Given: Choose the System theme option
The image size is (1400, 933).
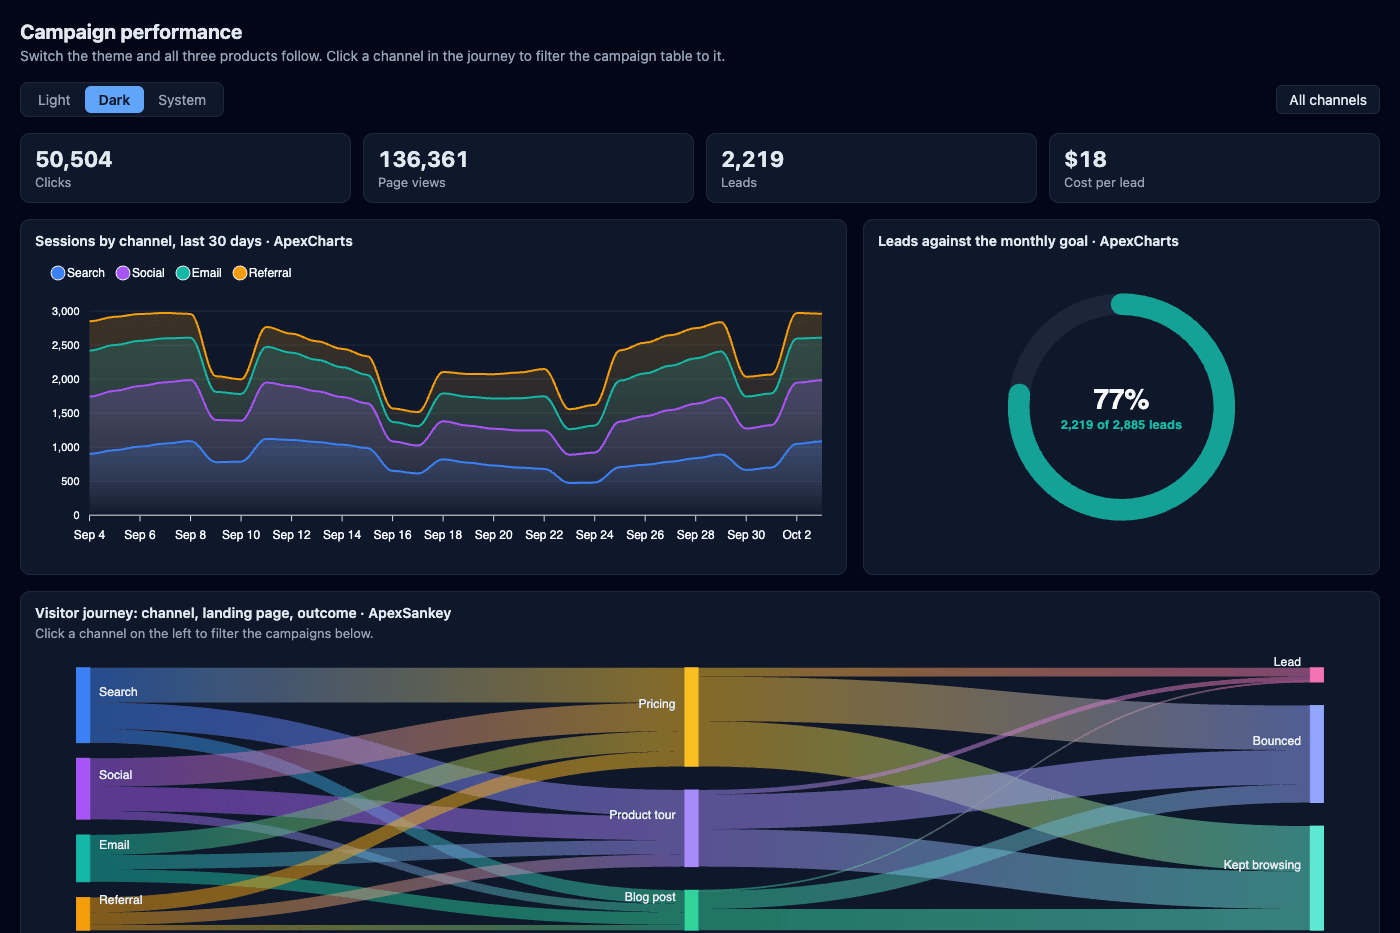Looking at the screenshot, I should pos(182,100).
